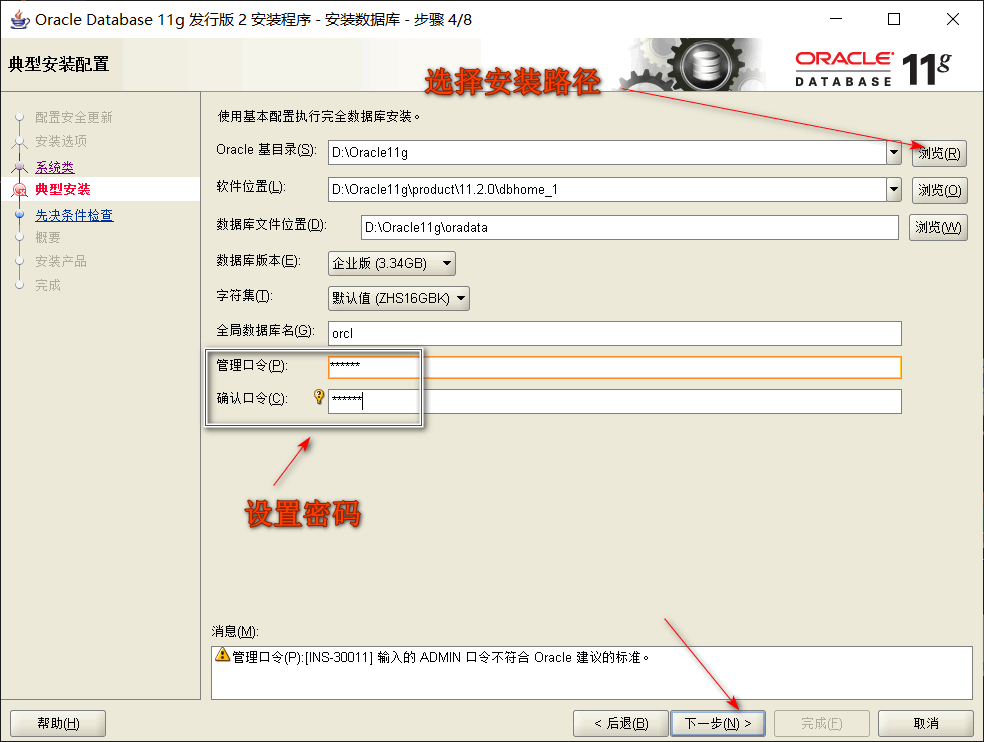This screenshot has width=984, height=742.
Task: Select 完成 step in sidebar
Action: [x=48, y=285]
